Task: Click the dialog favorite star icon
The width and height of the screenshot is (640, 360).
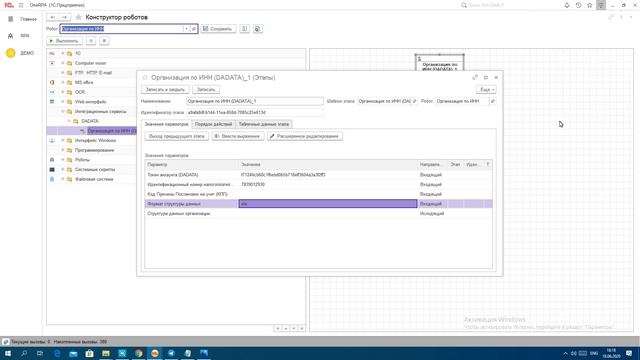Action: point(144,78)
